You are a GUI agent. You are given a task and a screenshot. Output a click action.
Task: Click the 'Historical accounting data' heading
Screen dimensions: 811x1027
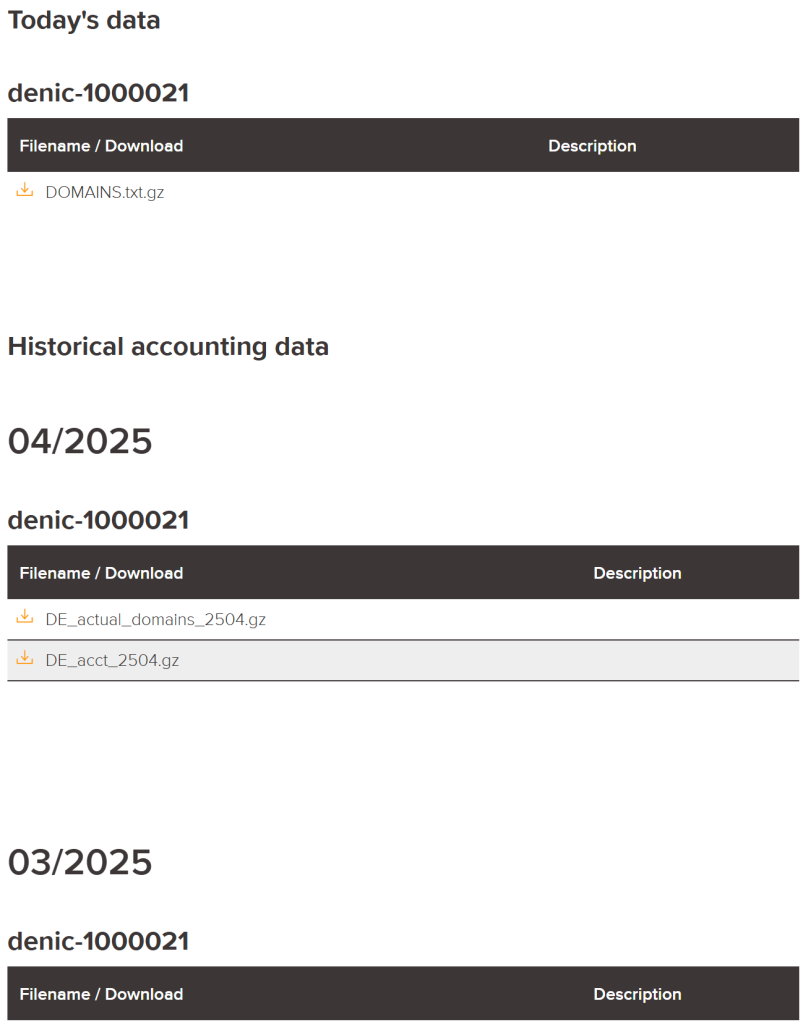tap(168, 347)
